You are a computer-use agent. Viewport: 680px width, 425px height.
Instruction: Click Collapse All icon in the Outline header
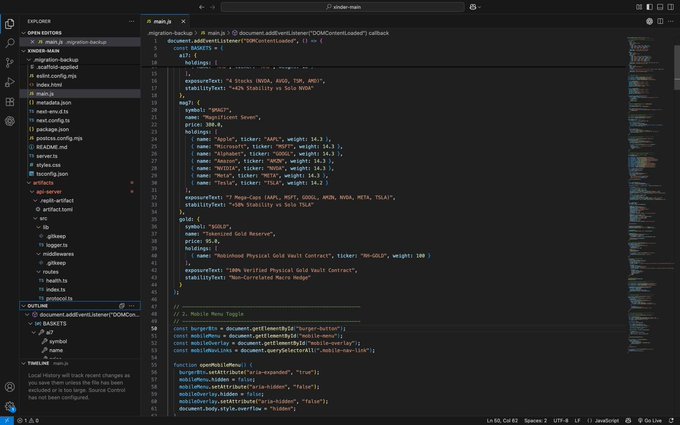click(122, 306)
